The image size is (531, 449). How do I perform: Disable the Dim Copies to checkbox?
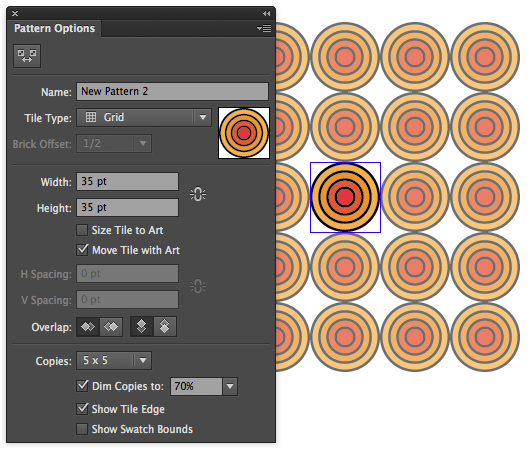82,386
